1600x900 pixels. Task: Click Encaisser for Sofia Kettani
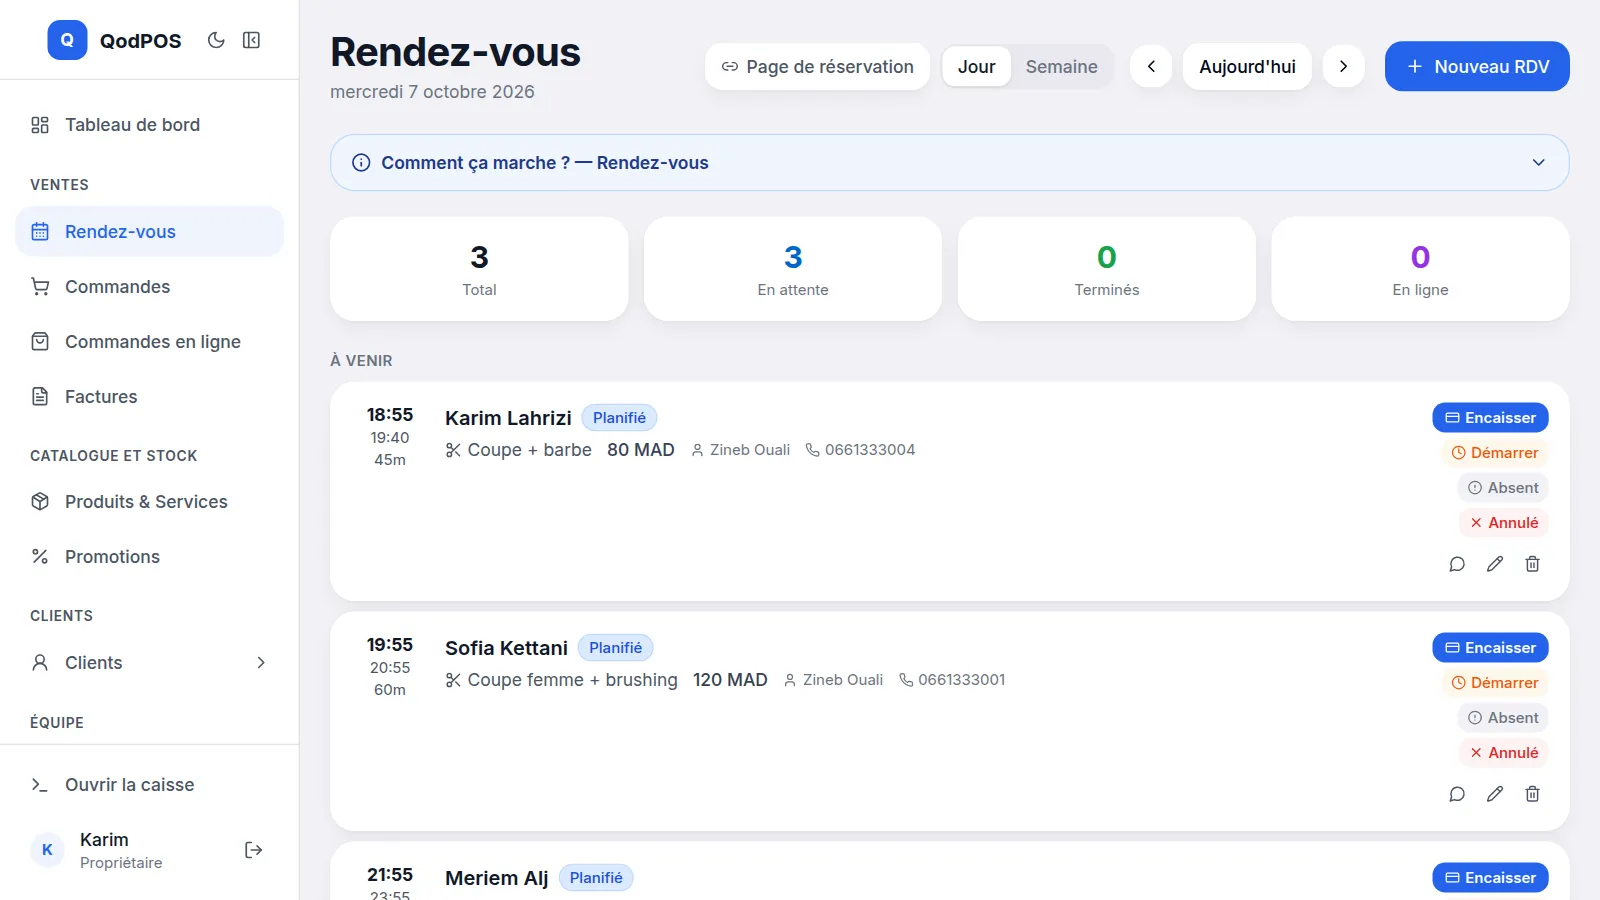pyautogui.click(x=1490, y=648)
